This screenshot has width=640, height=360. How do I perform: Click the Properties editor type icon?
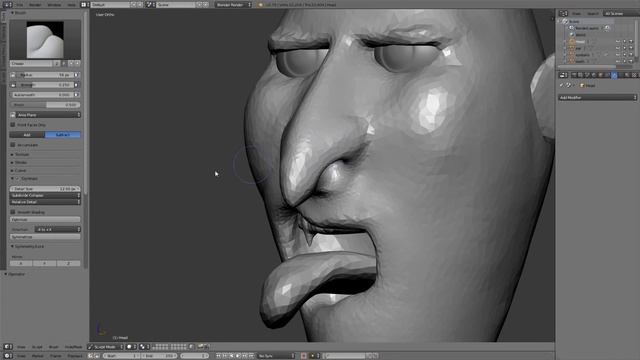tap(563, 75)
